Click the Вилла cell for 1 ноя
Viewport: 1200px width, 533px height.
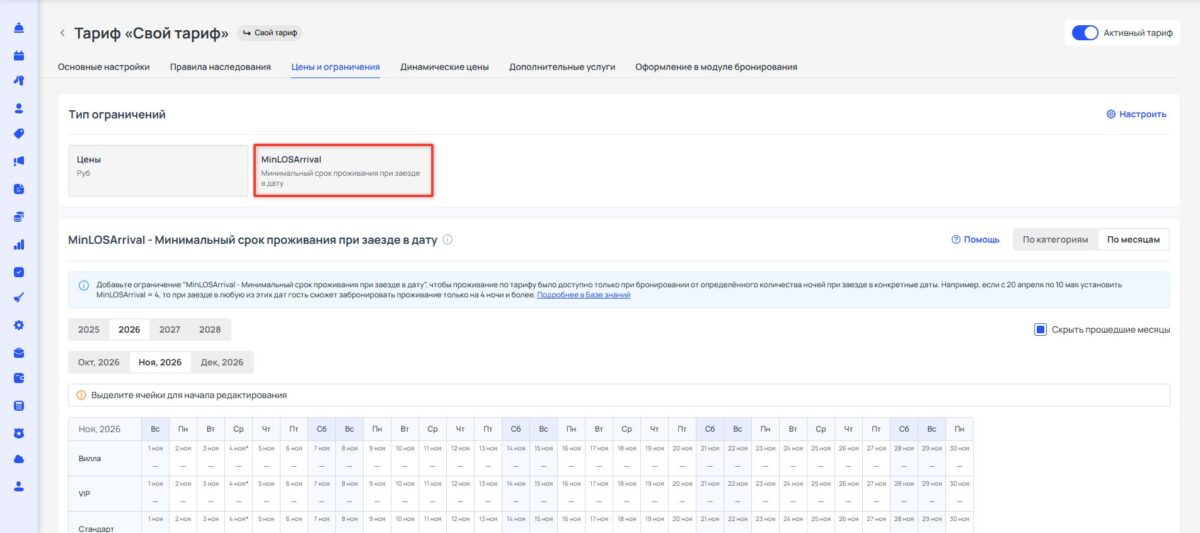[x=155, y=458]
